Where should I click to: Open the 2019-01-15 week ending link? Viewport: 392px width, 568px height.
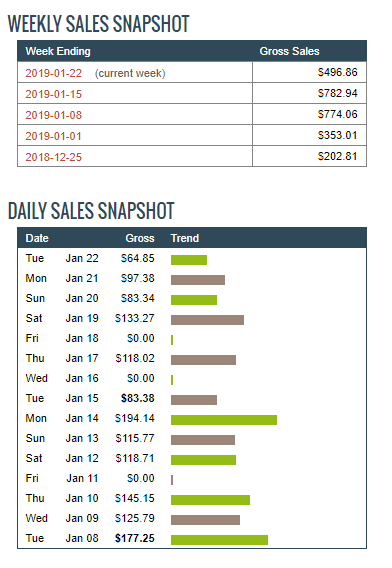54,94
